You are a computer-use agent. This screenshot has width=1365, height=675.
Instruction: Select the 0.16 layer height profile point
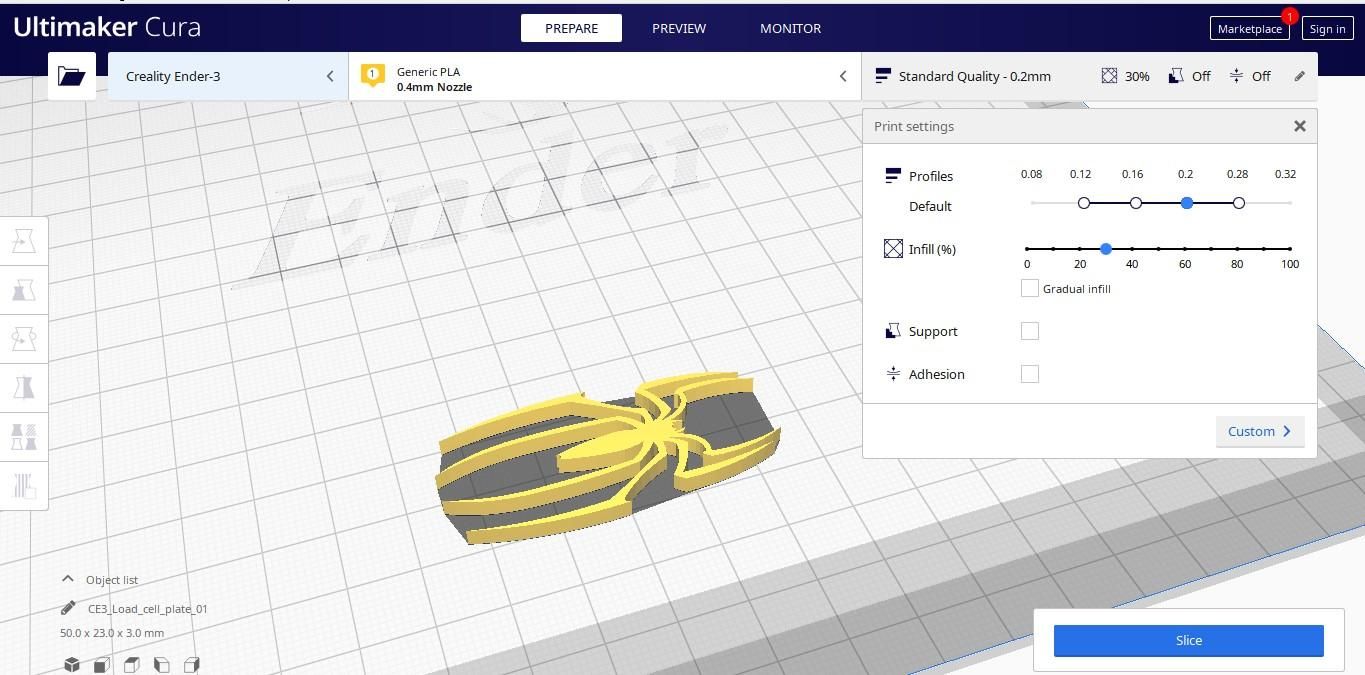[x=1135, y=203]
